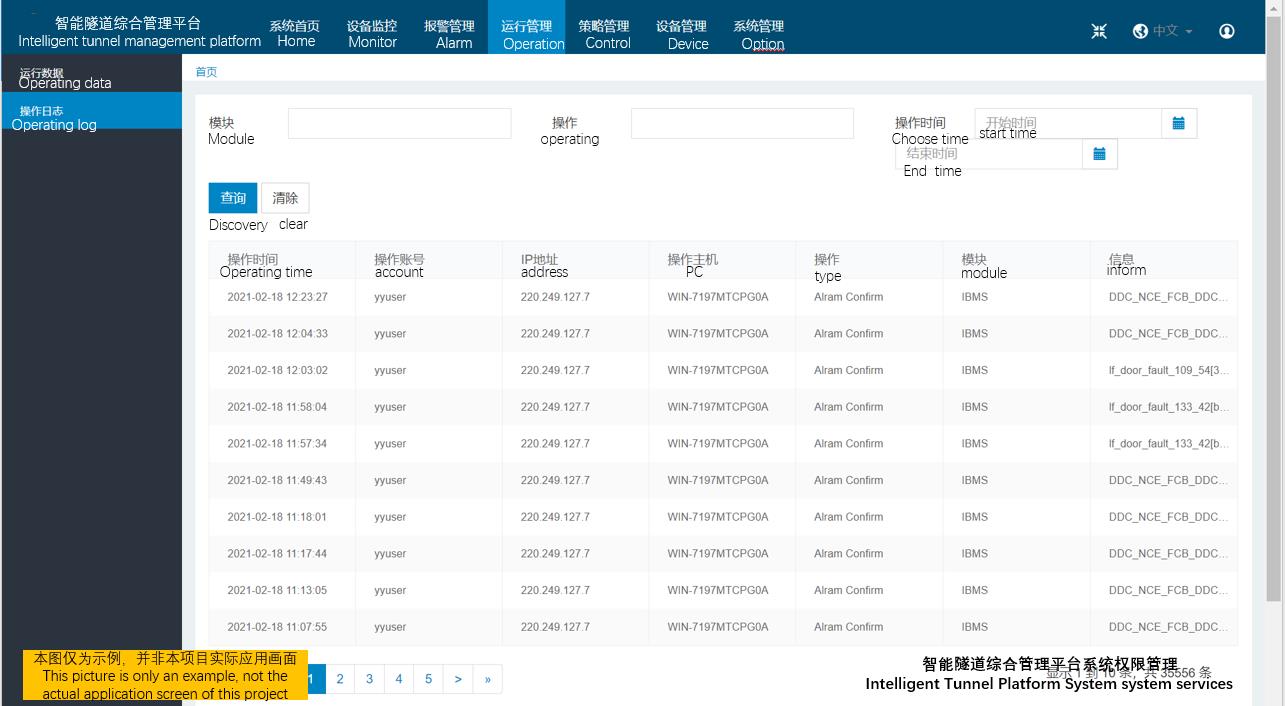The height and width of the screenshot is (706, 1285).
Task: Go to page 2
Action: pyautogui.click(x=340, y=679)
